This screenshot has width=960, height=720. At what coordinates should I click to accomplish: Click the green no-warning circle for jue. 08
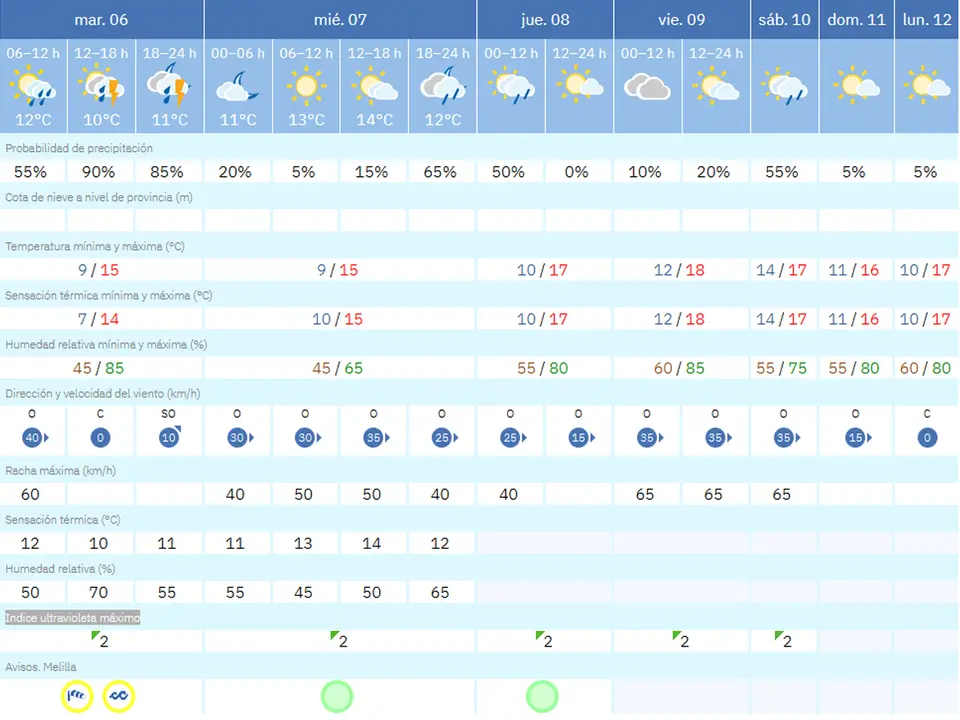(542, 696)
